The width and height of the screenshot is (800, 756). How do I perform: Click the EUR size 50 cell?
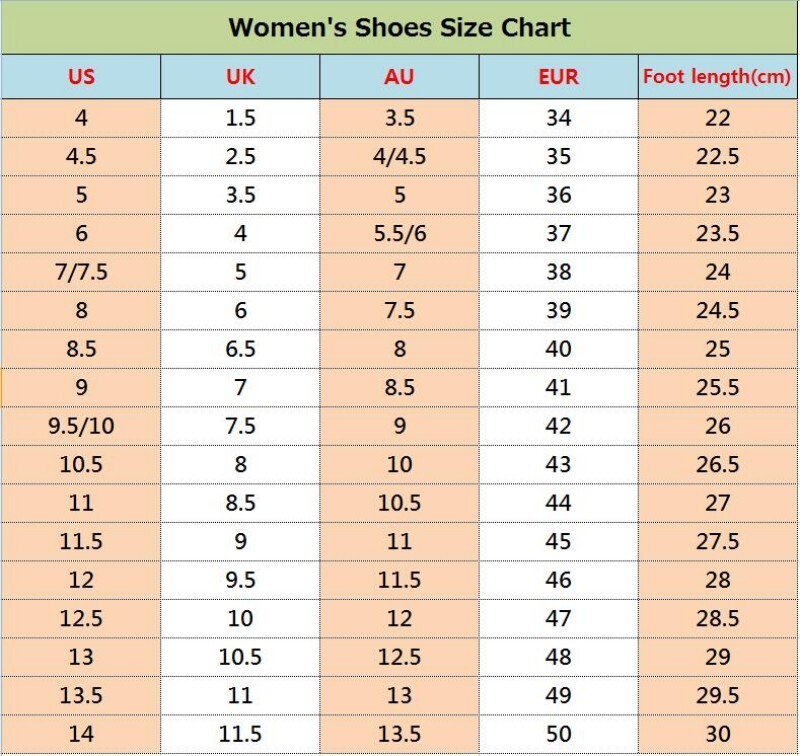559,734
